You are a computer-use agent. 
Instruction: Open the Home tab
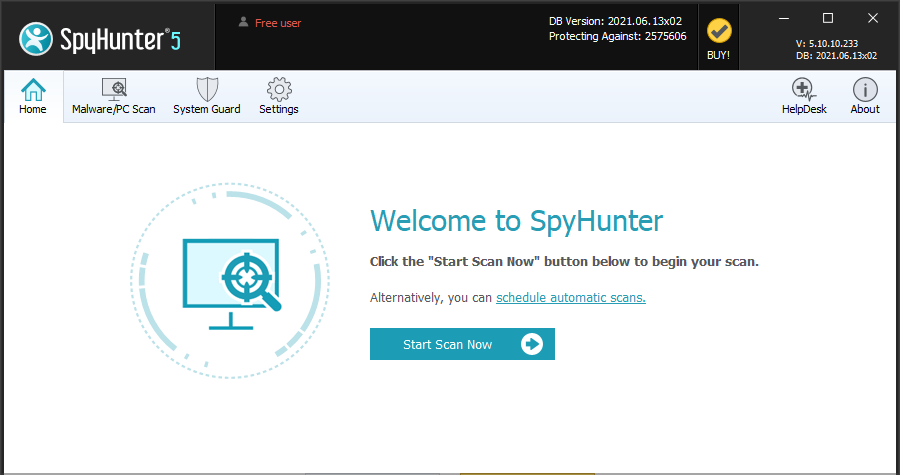33,96
